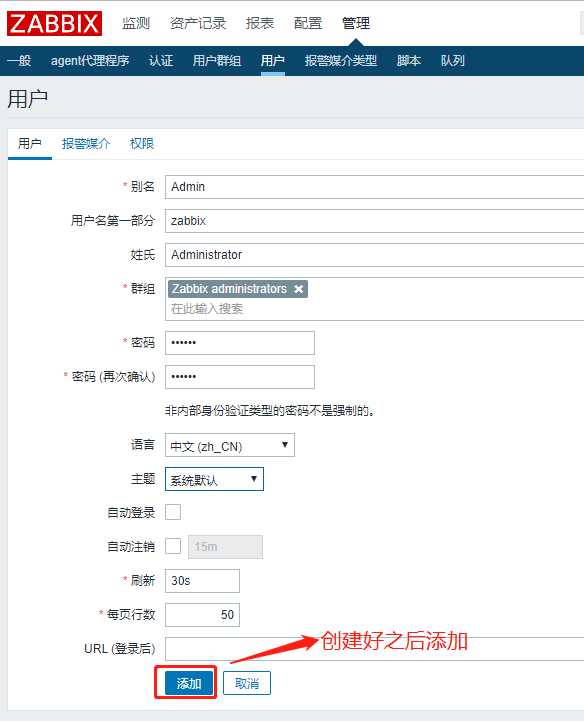Click the 用户 page heading
584x721 pixels.
pos(28,99)
